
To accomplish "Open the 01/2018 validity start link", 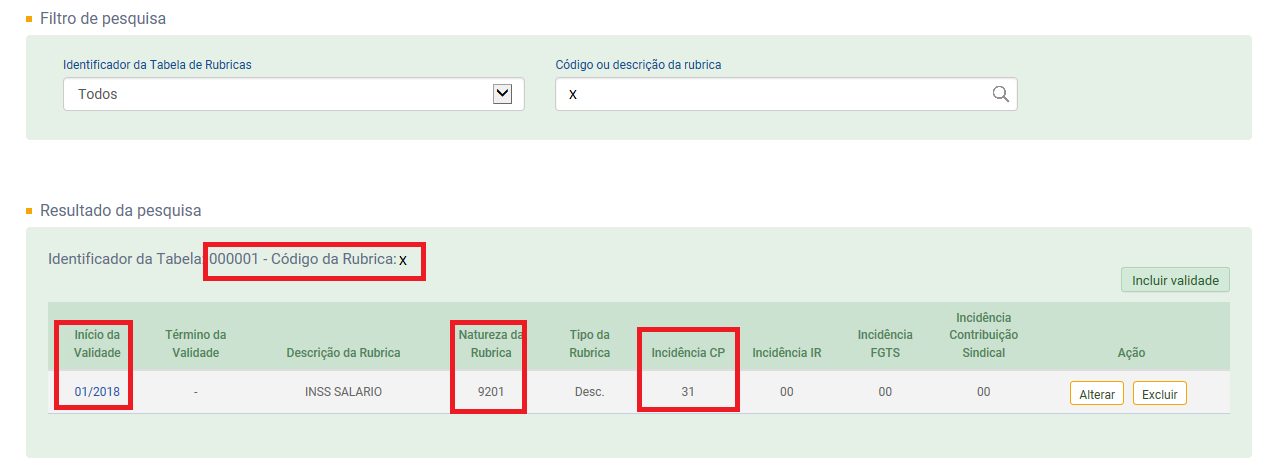I will 97,392.
